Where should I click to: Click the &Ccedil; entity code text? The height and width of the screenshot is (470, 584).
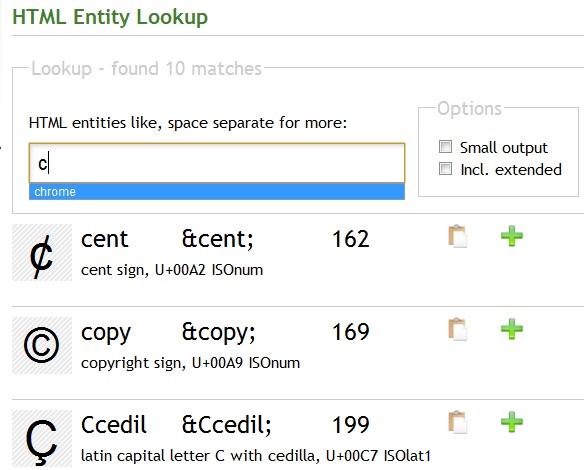click(226, 425)
